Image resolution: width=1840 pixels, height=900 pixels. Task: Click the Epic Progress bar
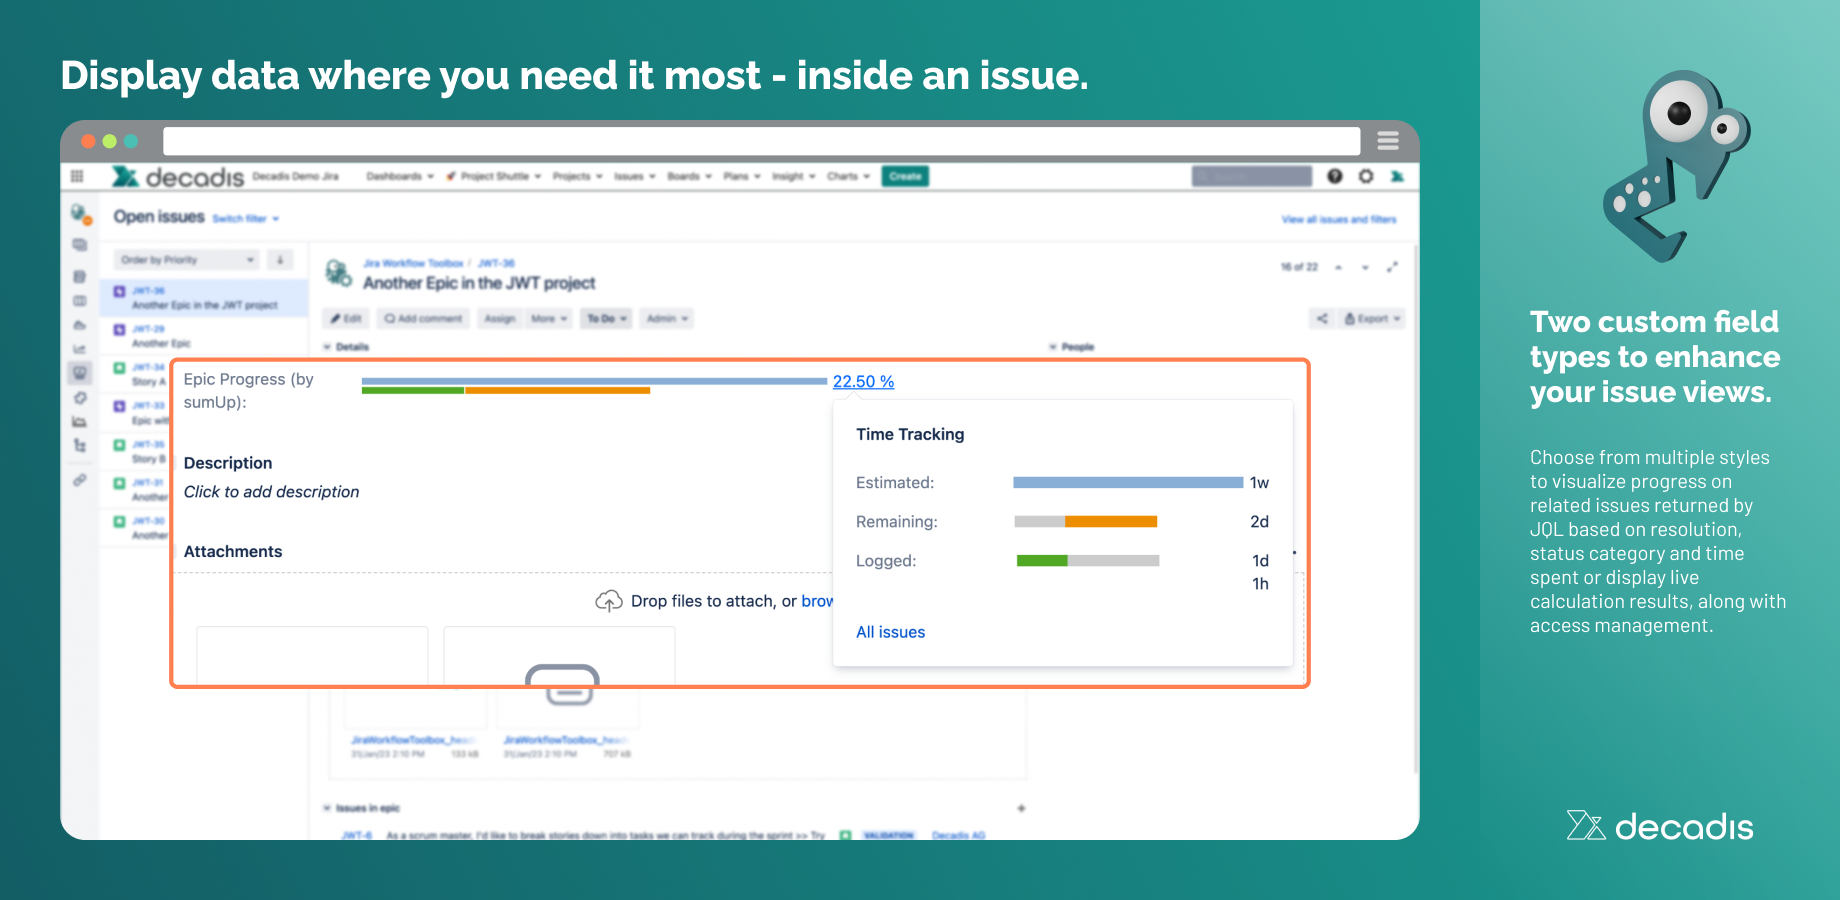coord(594,385)
